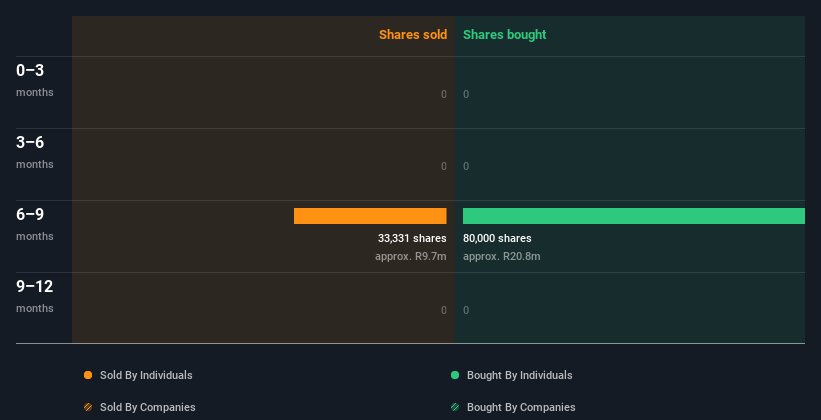Click the 6–9 months row label

pos(35,224)
